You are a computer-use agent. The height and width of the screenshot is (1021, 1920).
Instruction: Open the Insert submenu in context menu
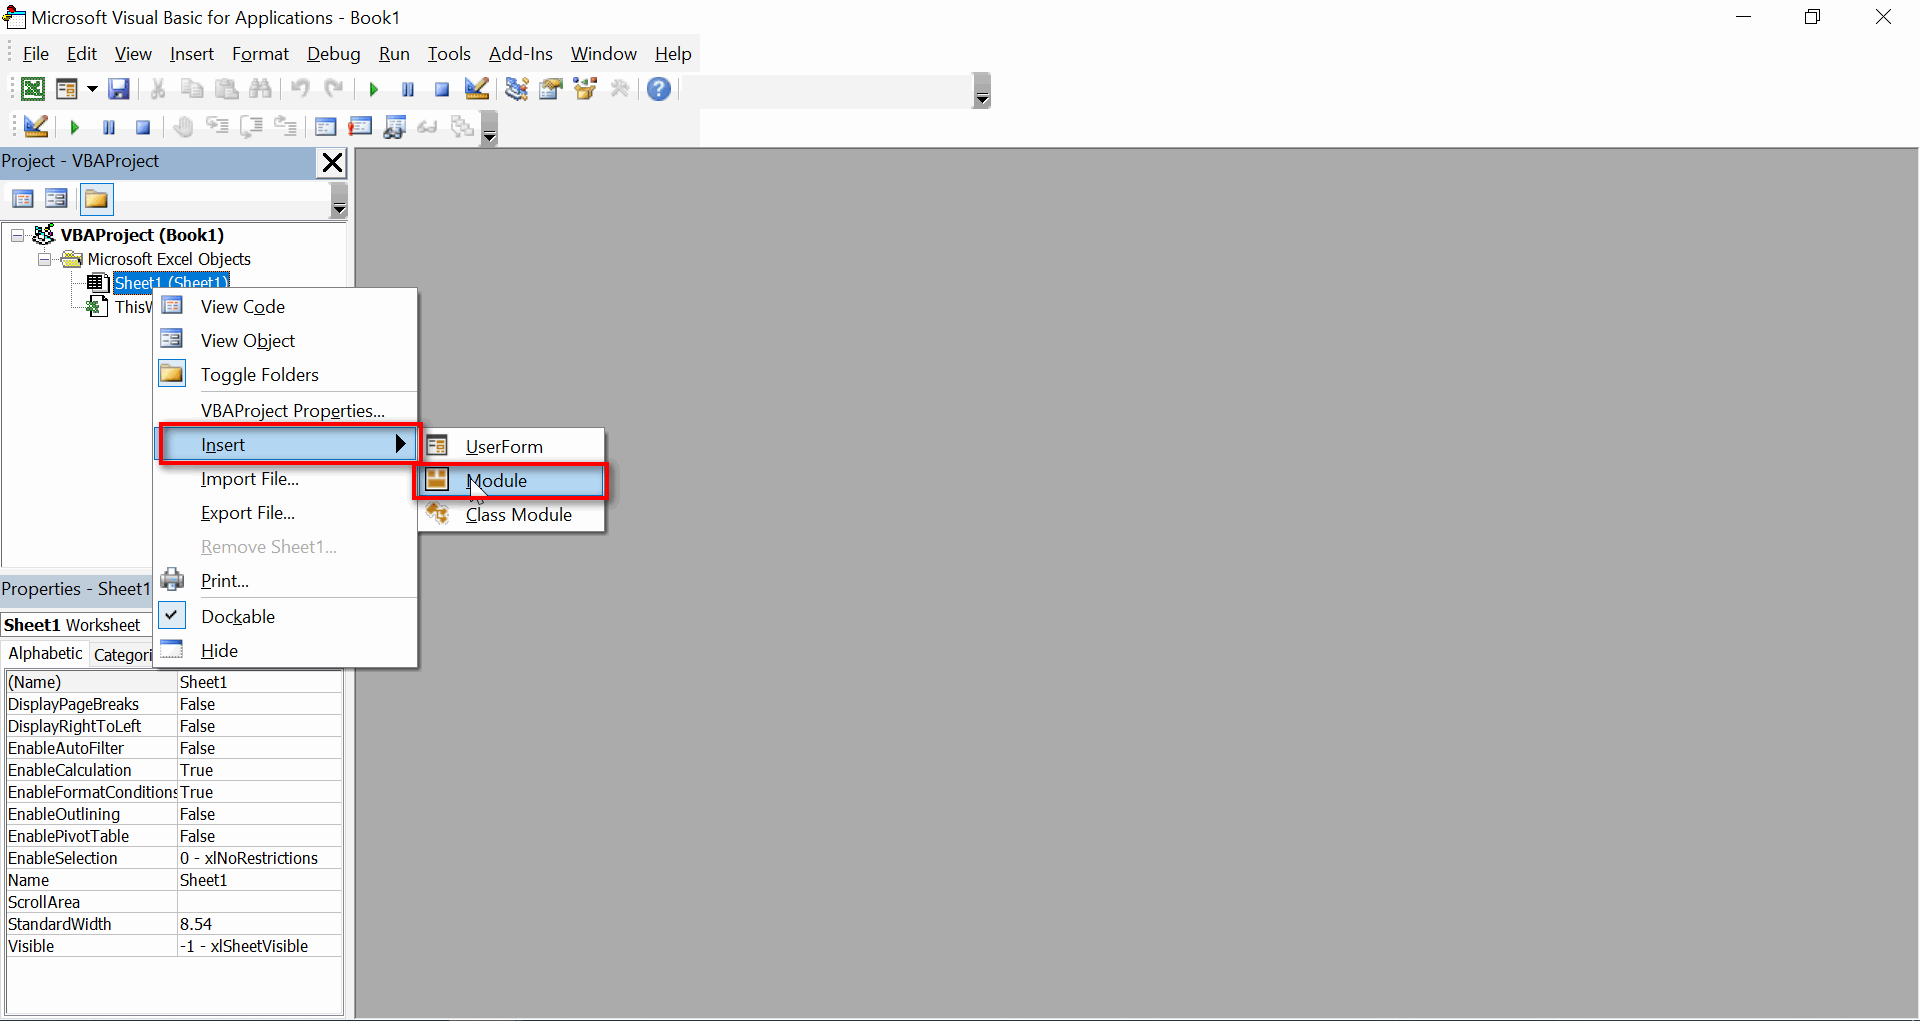[287, 445]
